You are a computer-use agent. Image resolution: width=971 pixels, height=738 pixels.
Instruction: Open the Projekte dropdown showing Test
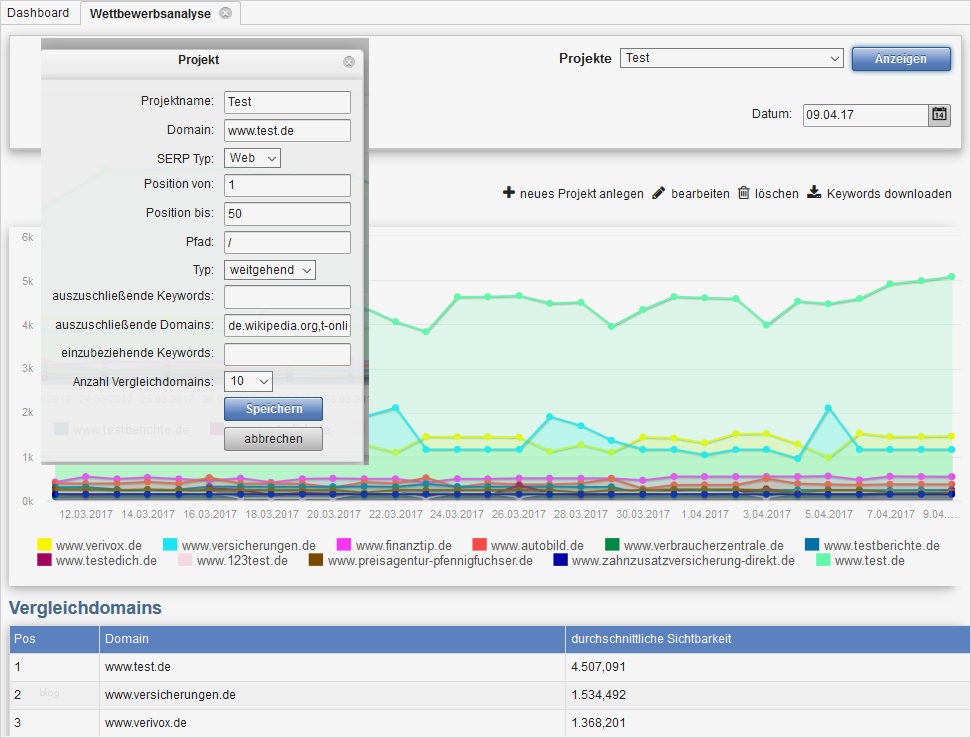731,58
